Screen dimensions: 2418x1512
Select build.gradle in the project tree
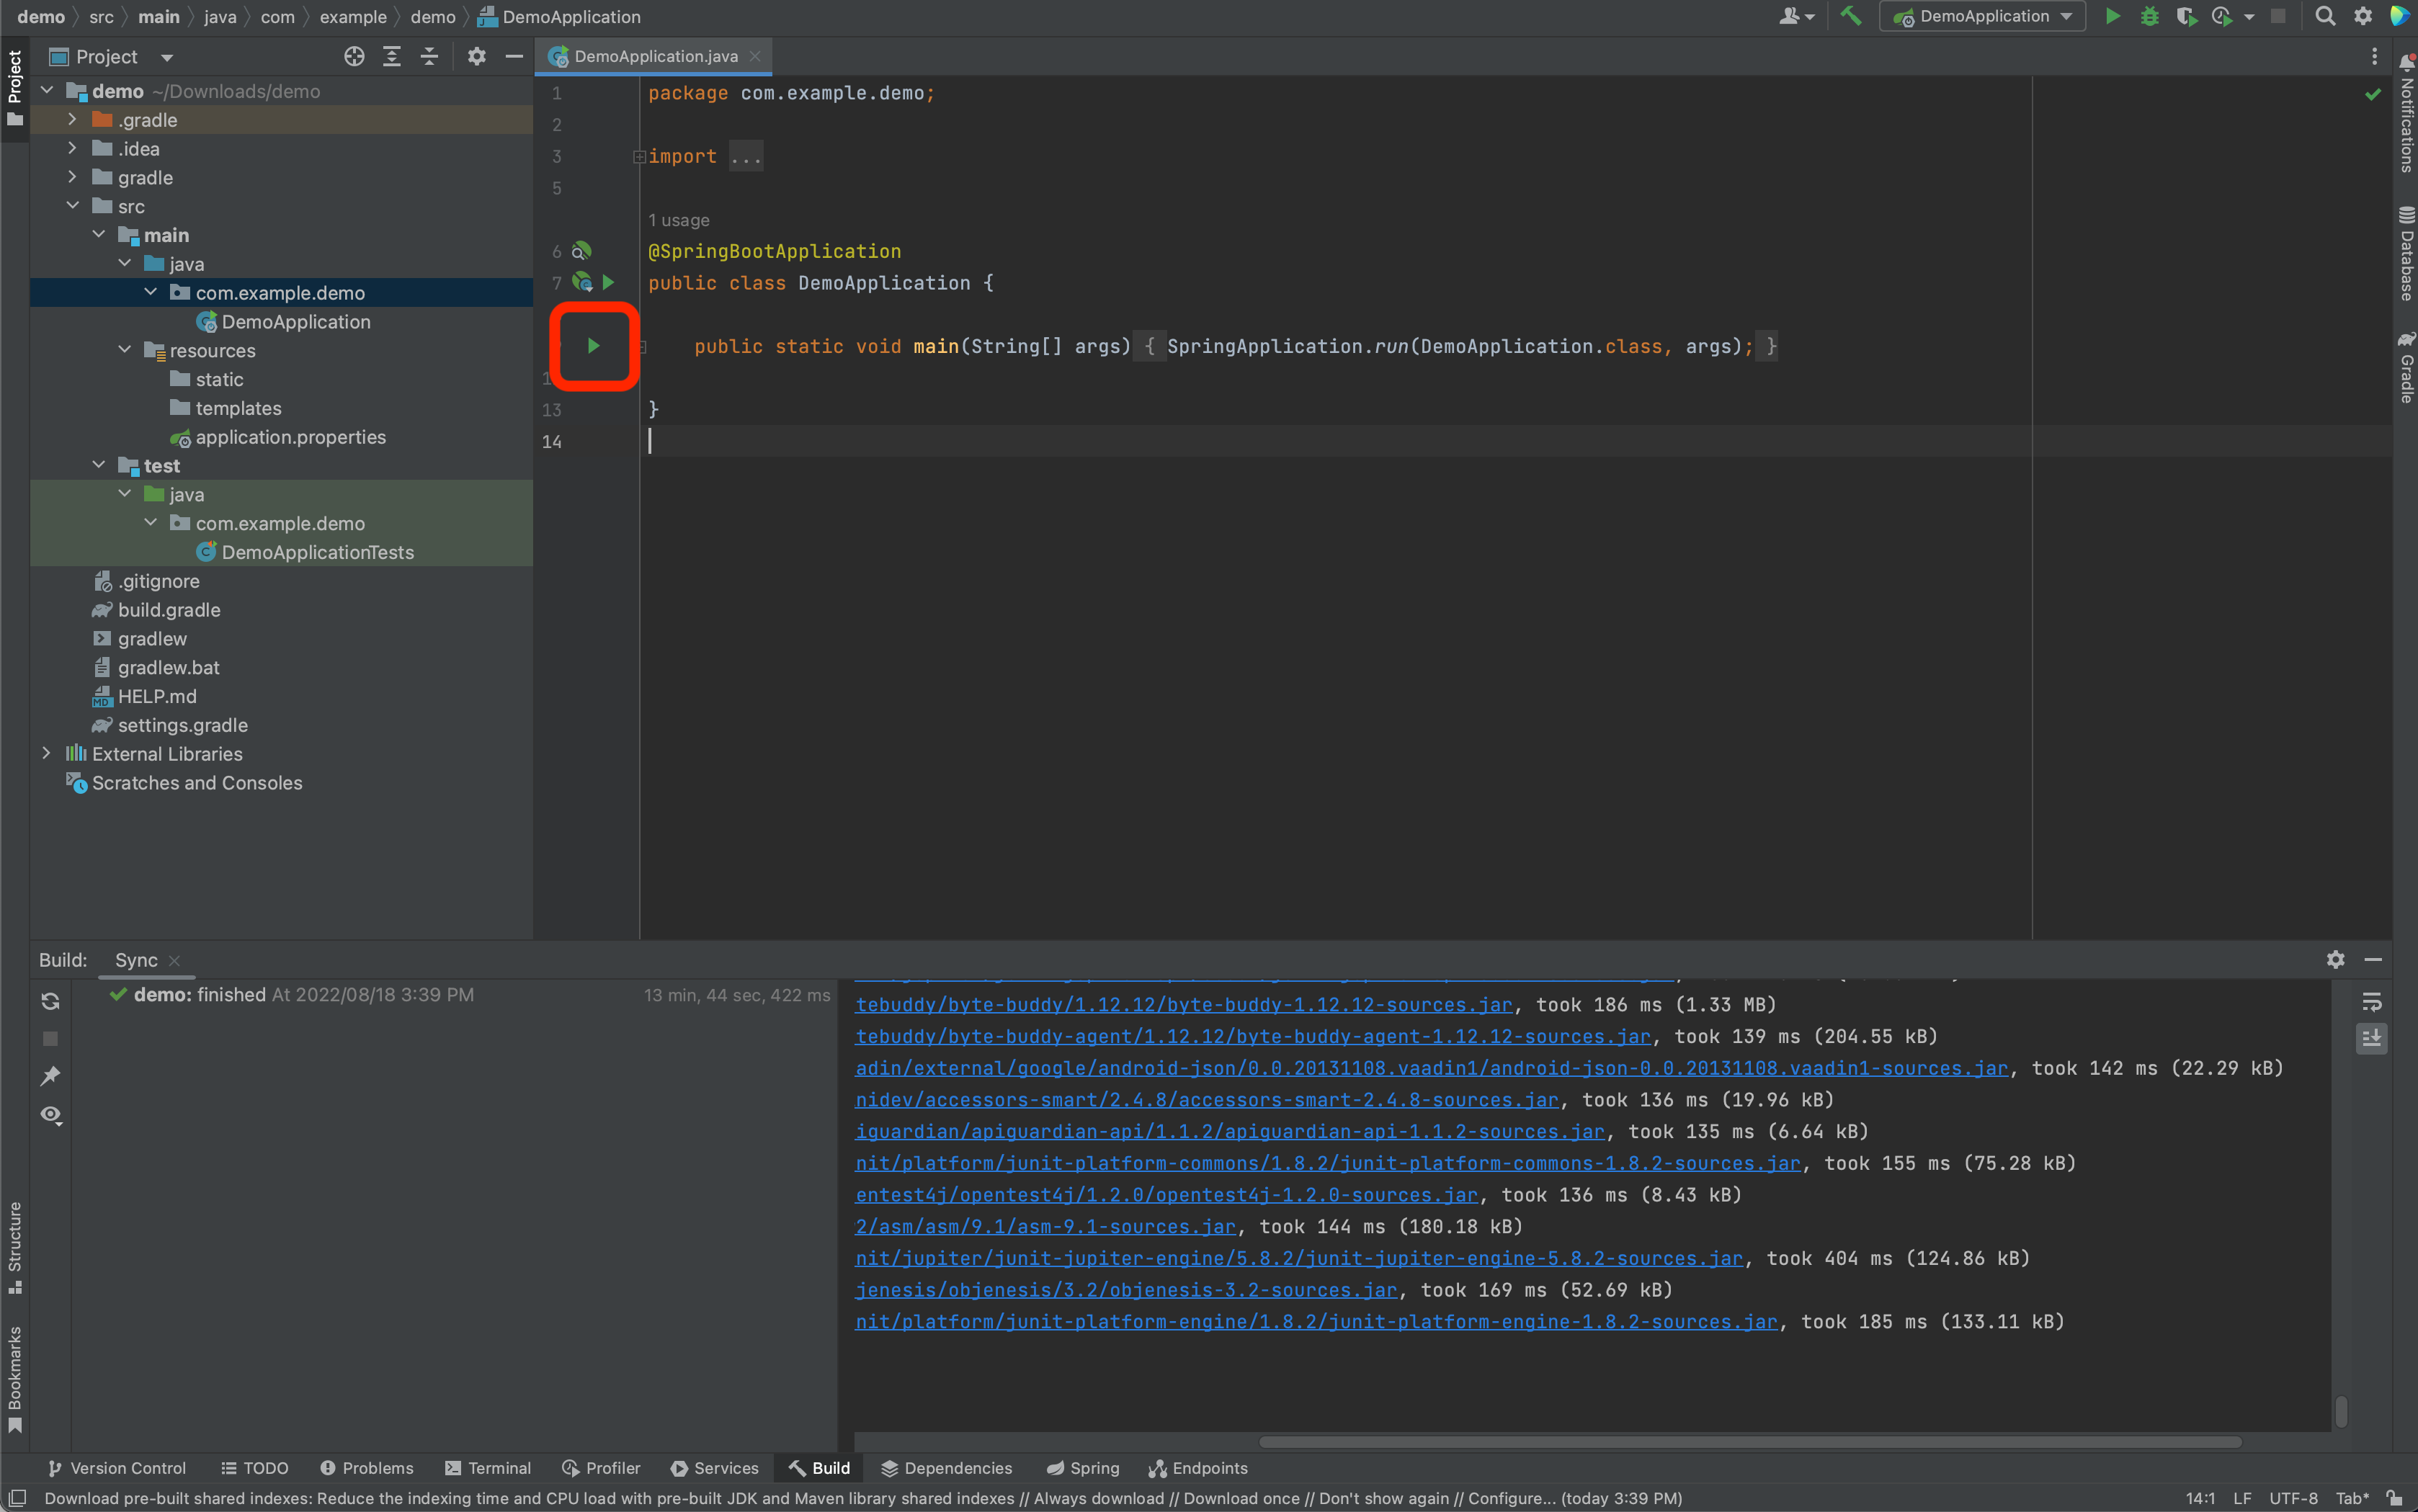[x=169, y=610]
